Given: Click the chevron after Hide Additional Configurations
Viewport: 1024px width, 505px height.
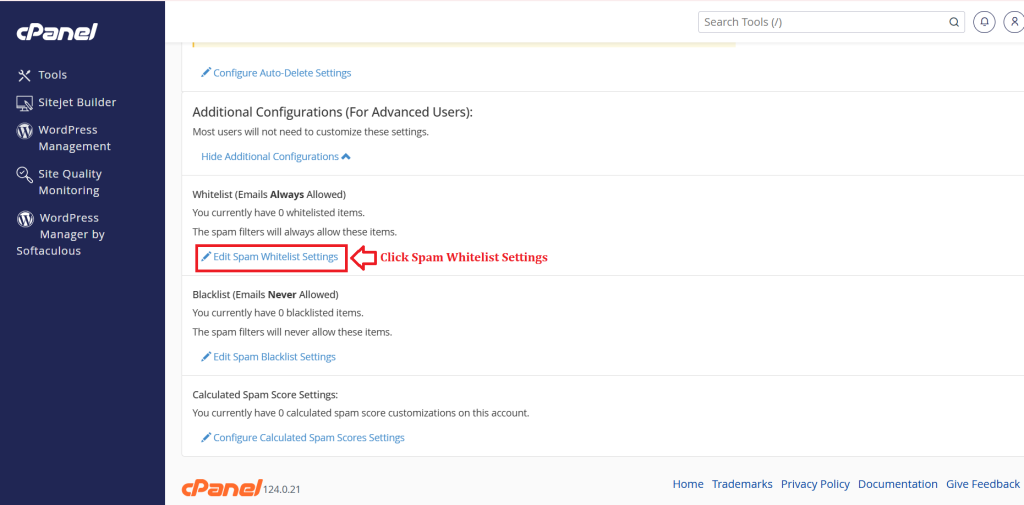Looking at the screenshot, I should [346, 157].
